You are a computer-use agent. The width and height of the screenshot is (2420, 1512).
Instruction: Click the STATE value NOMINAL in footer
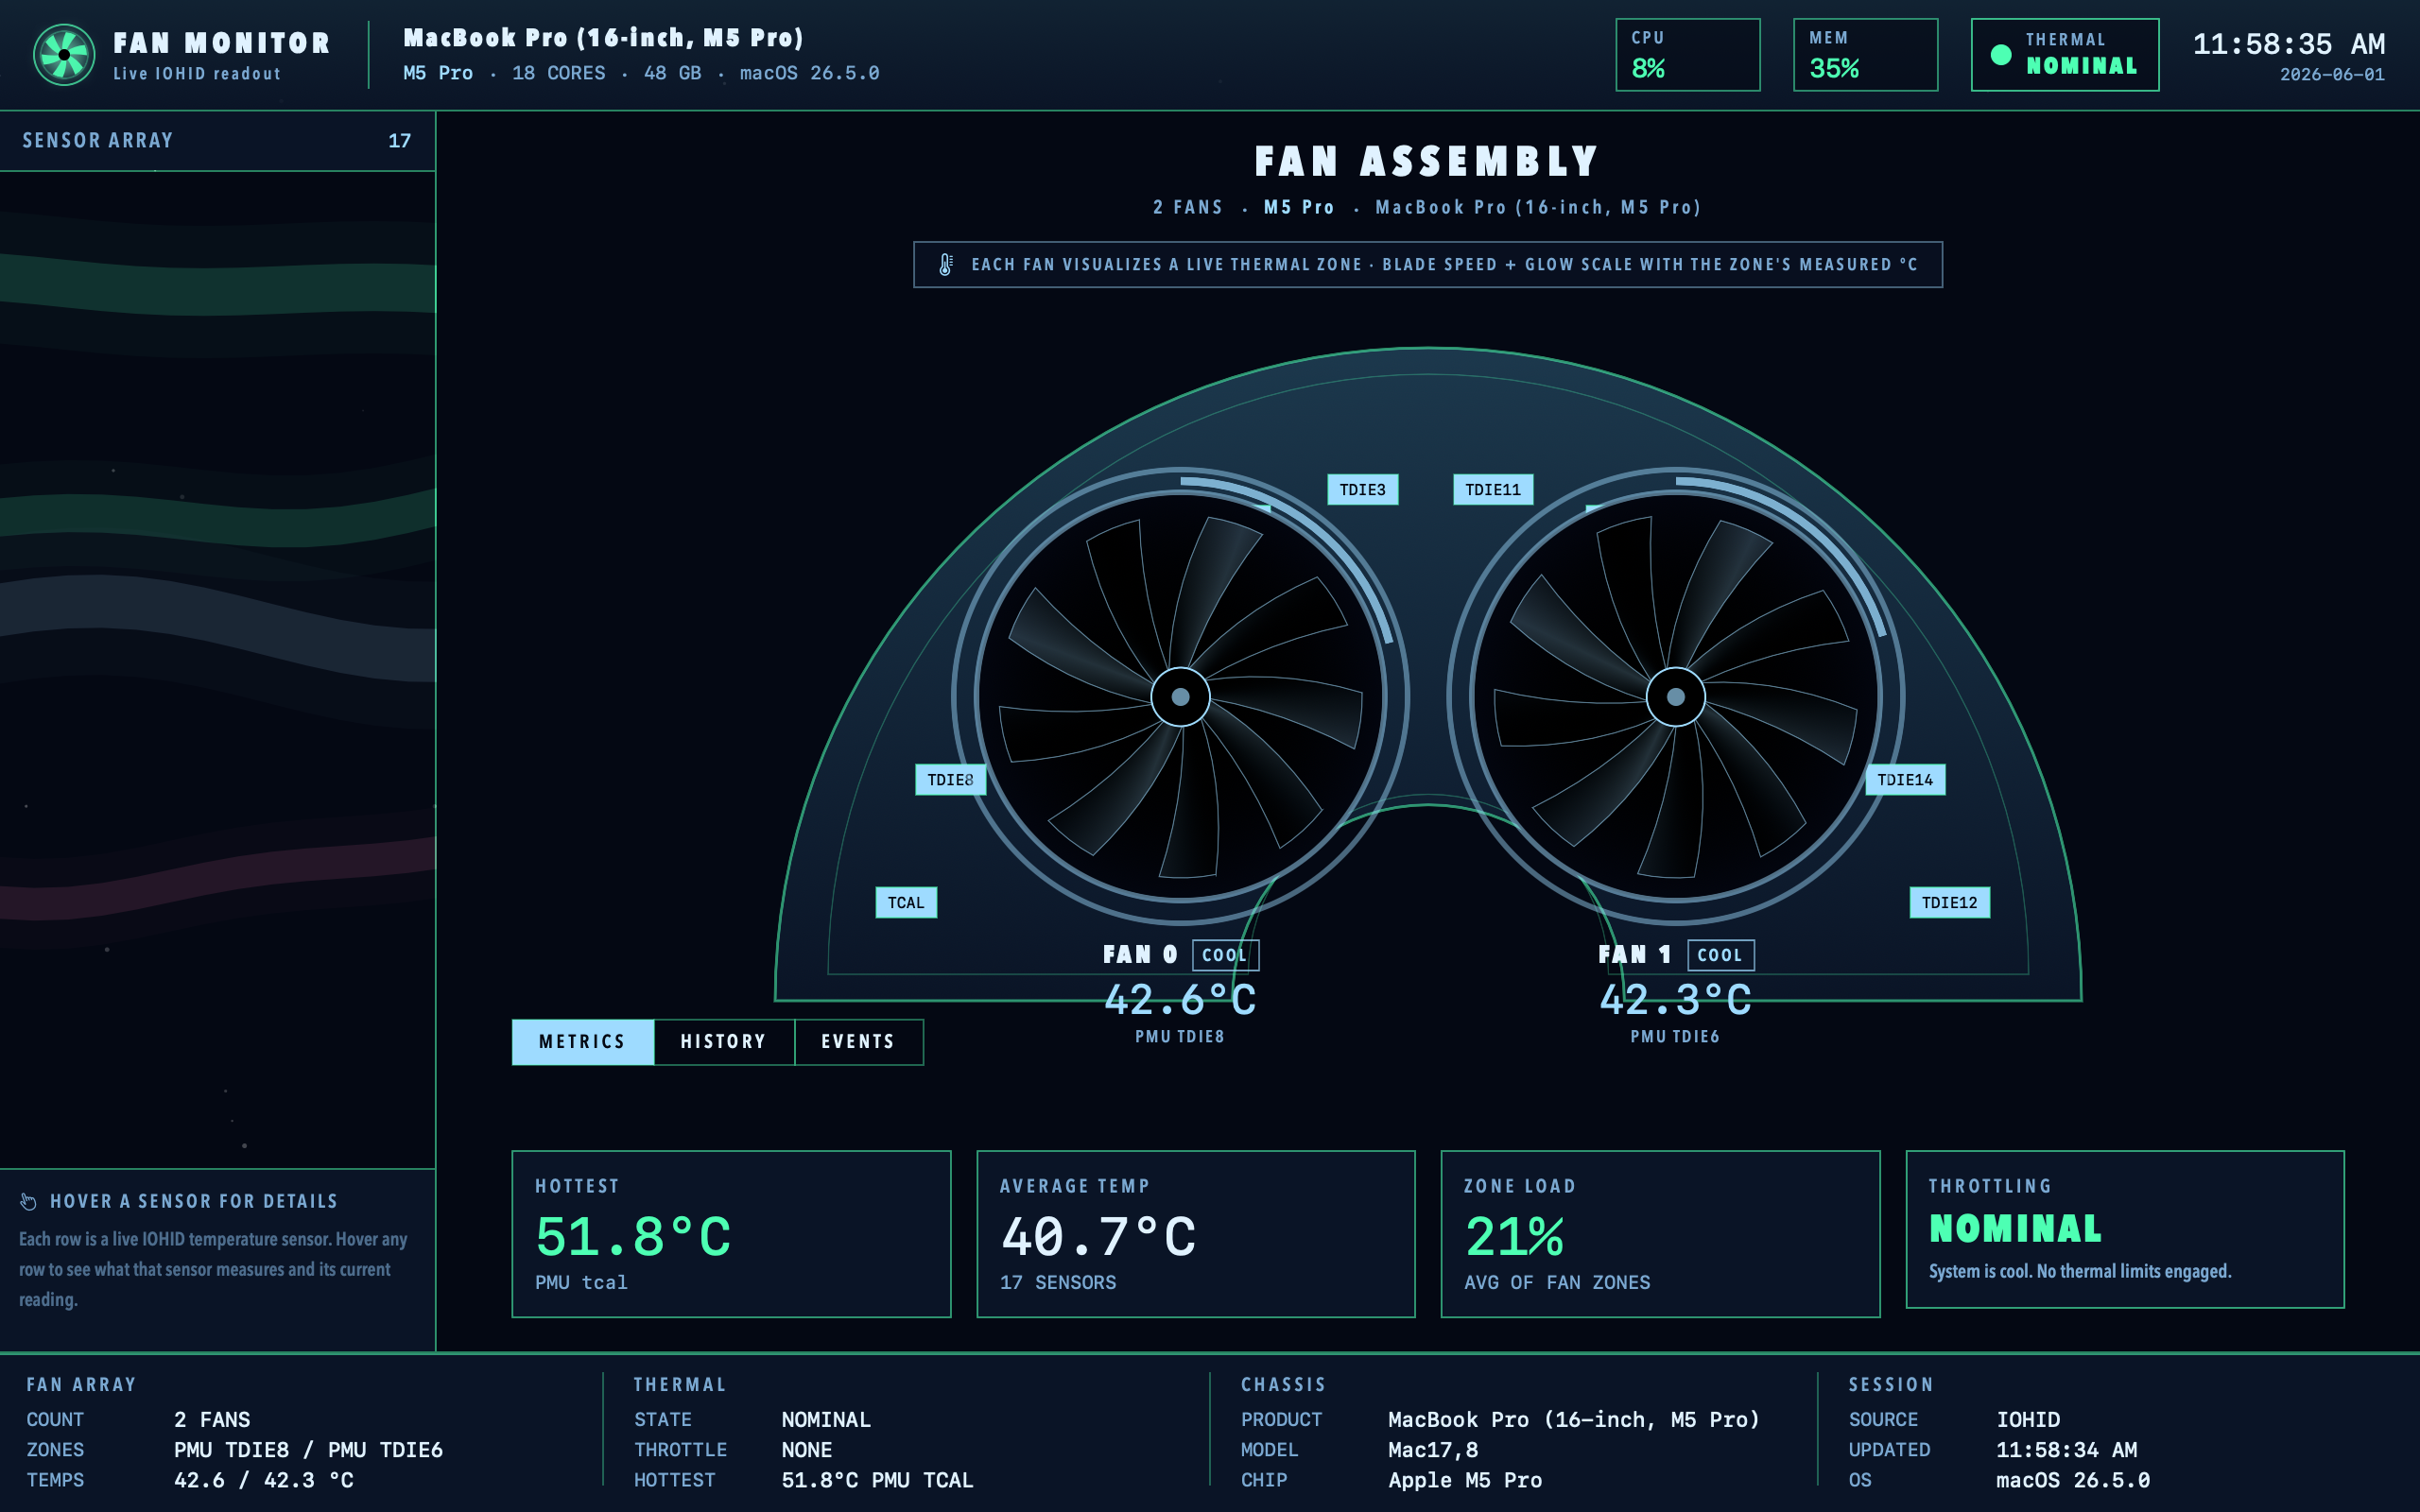(826, 1420)
